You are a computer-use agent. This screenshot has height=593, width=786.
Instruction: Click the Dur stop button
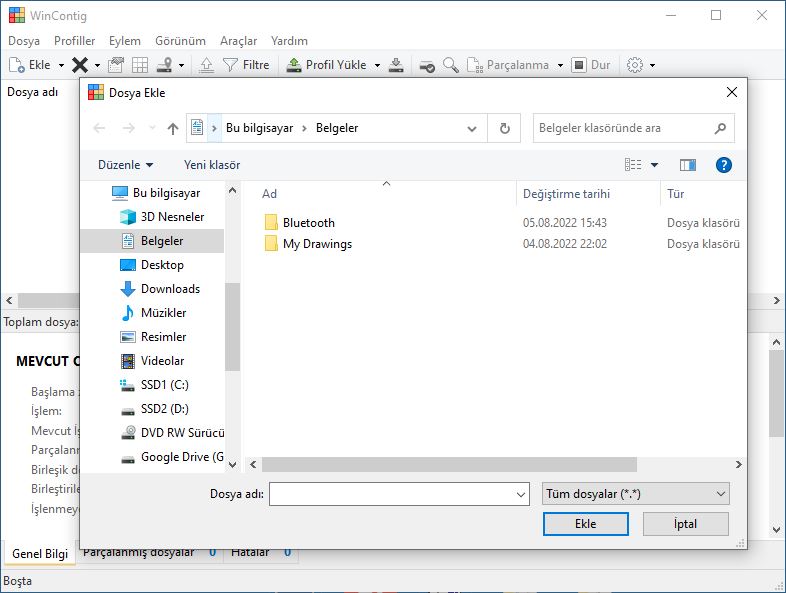click(x=591, y=65)
